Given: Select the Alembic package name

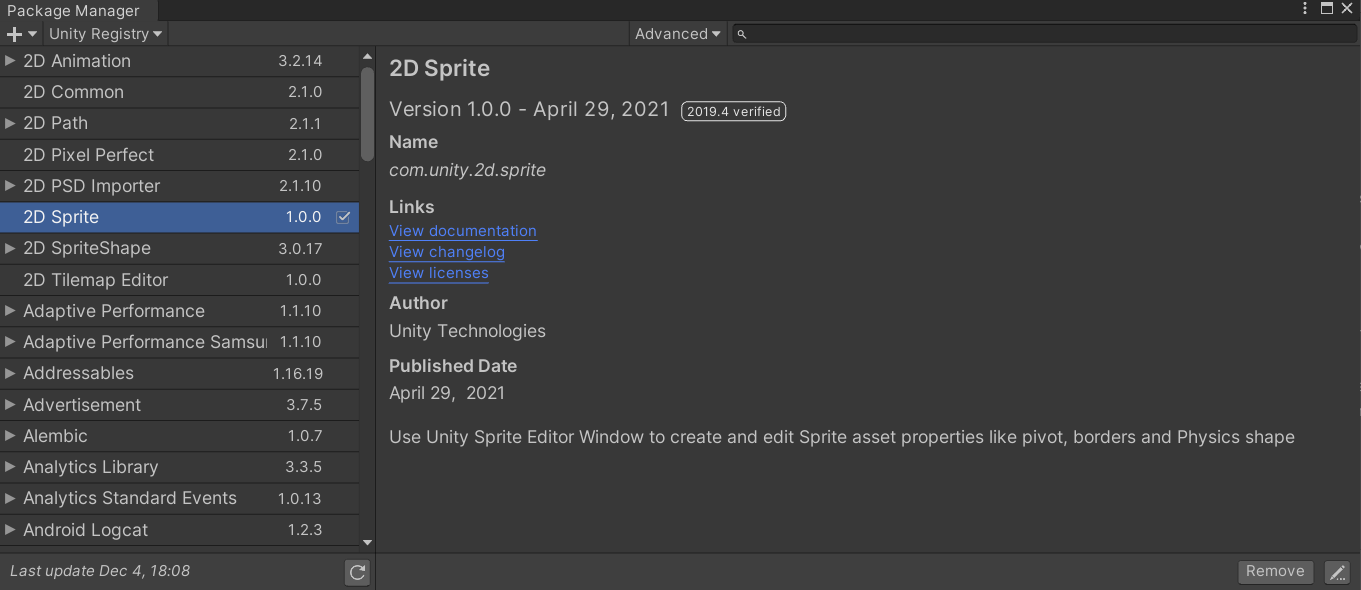Looking at the screenshot, I should pos(55,436).
